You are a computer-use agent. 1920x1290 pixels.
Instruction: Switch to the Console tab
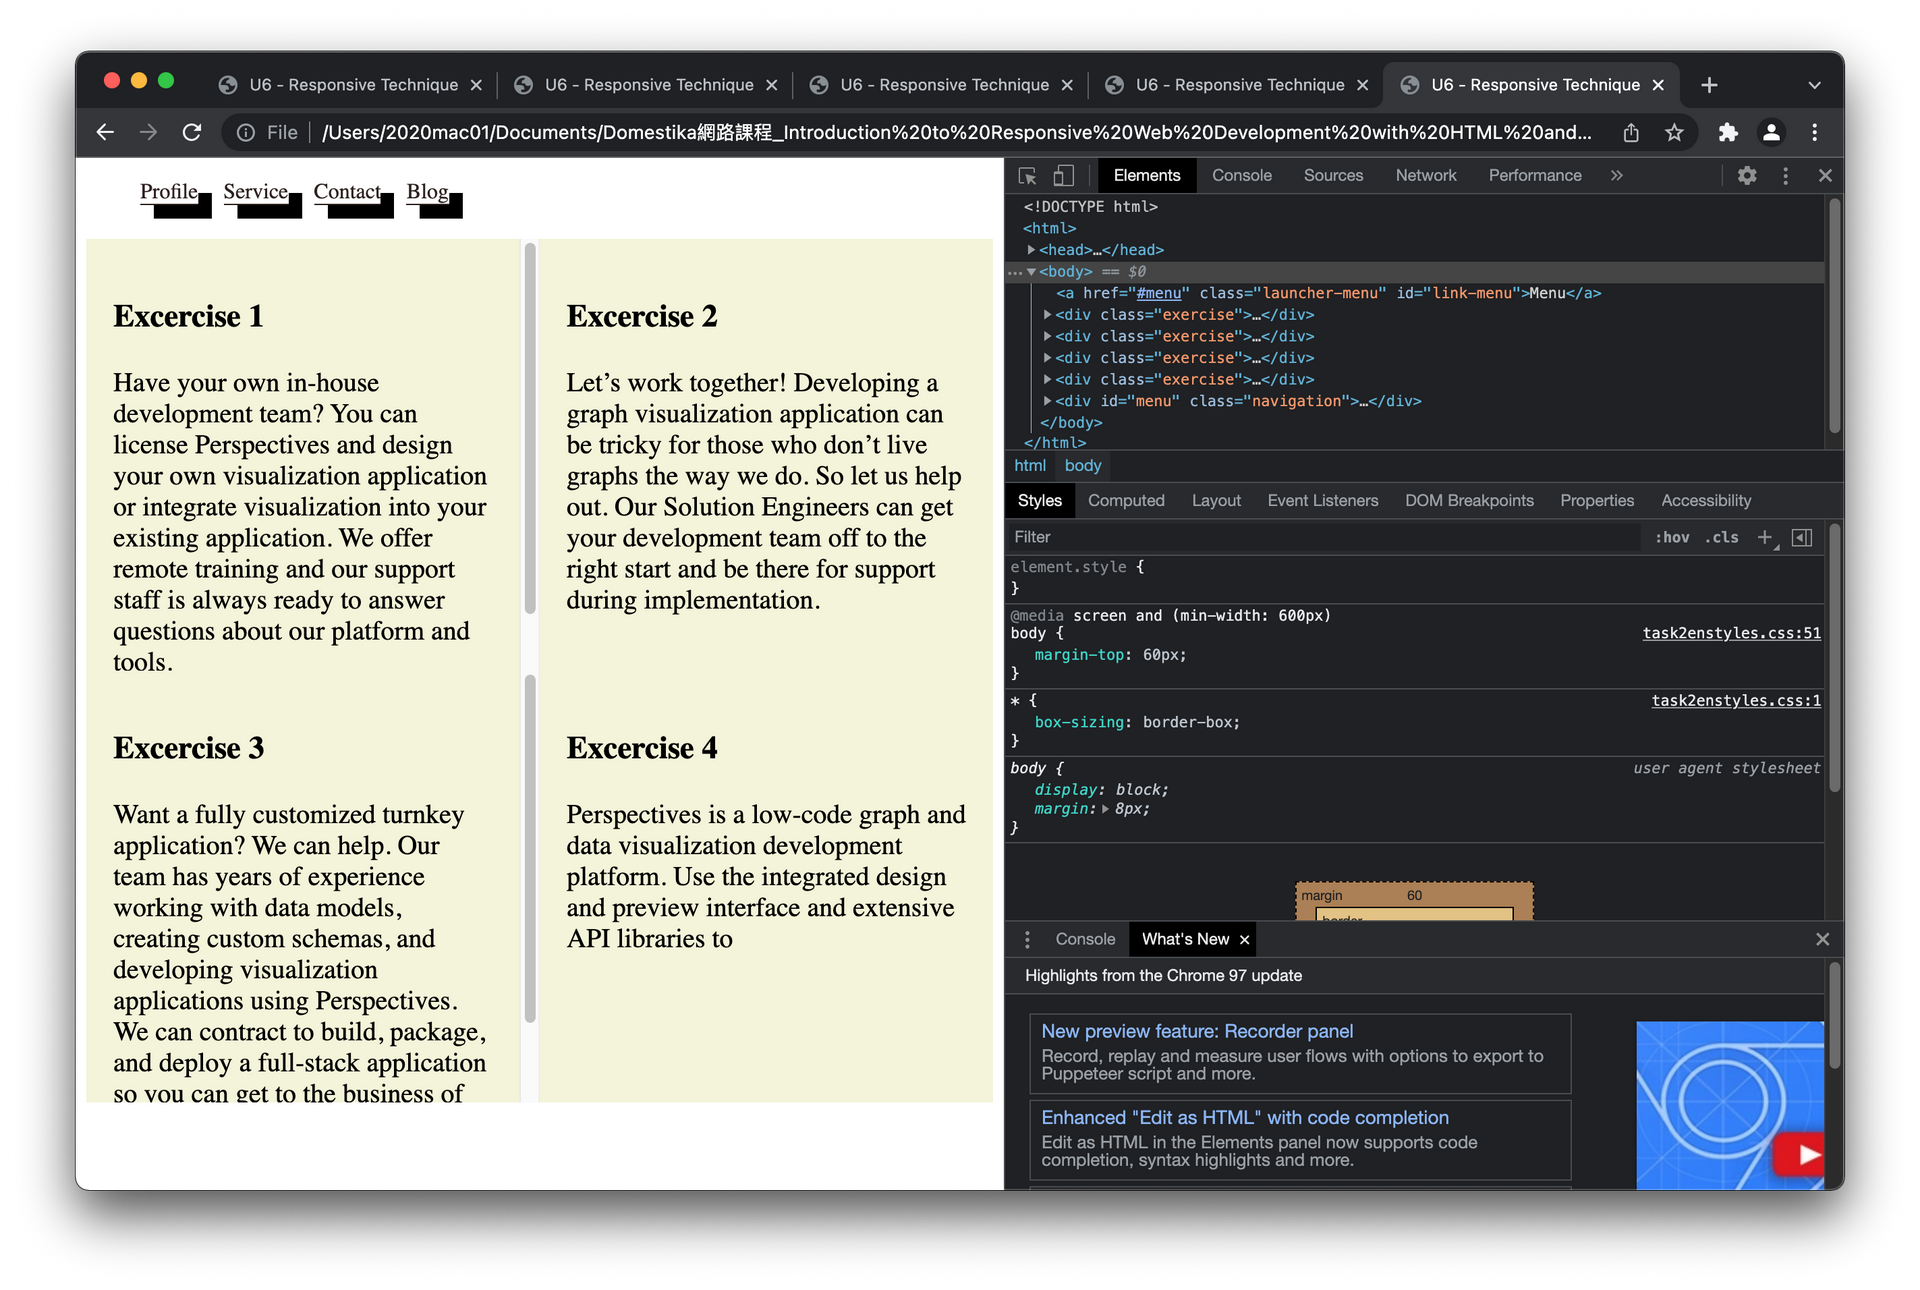coord(1241,176)
